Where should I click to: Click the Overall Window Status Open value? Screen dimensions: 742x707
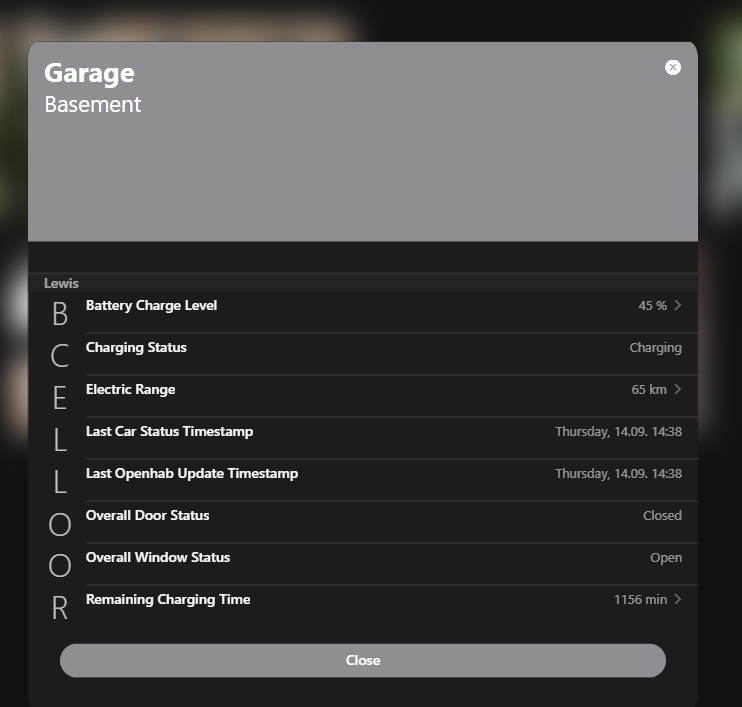pyautogui.click(x=666, y=557)
